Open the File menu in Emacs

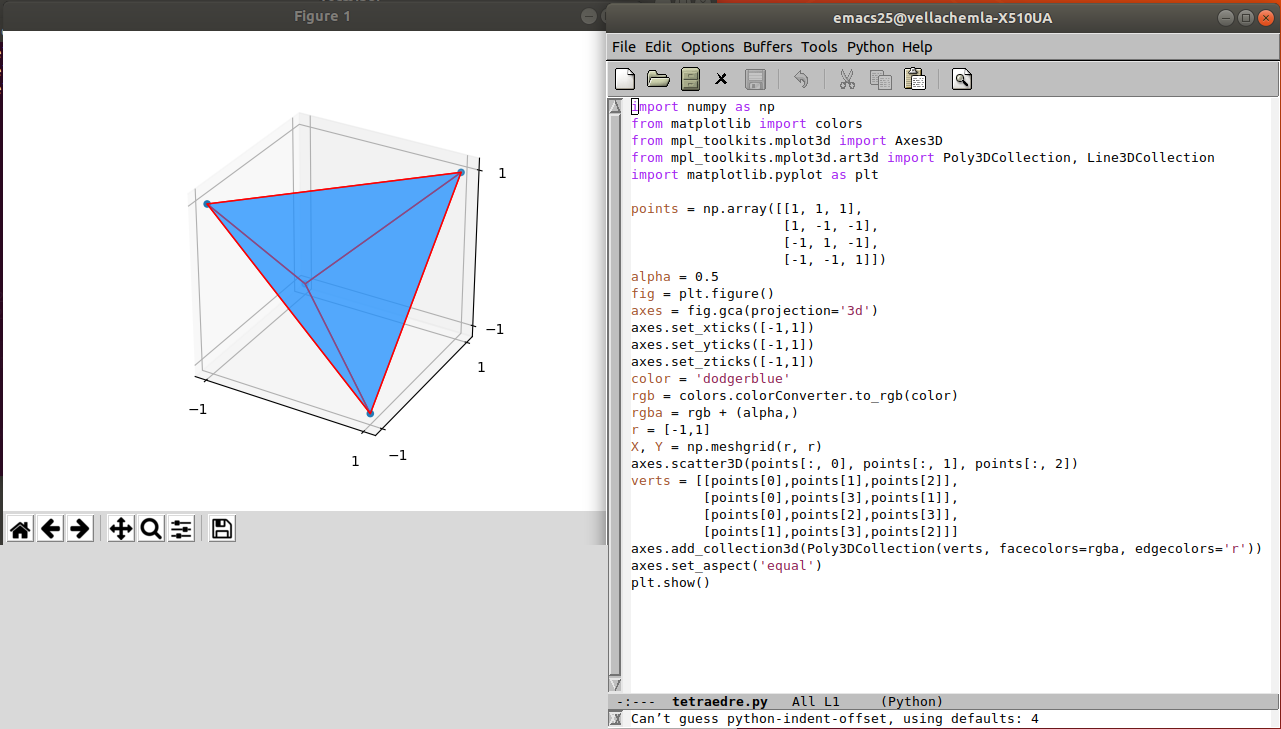click(x=623, y=47)
